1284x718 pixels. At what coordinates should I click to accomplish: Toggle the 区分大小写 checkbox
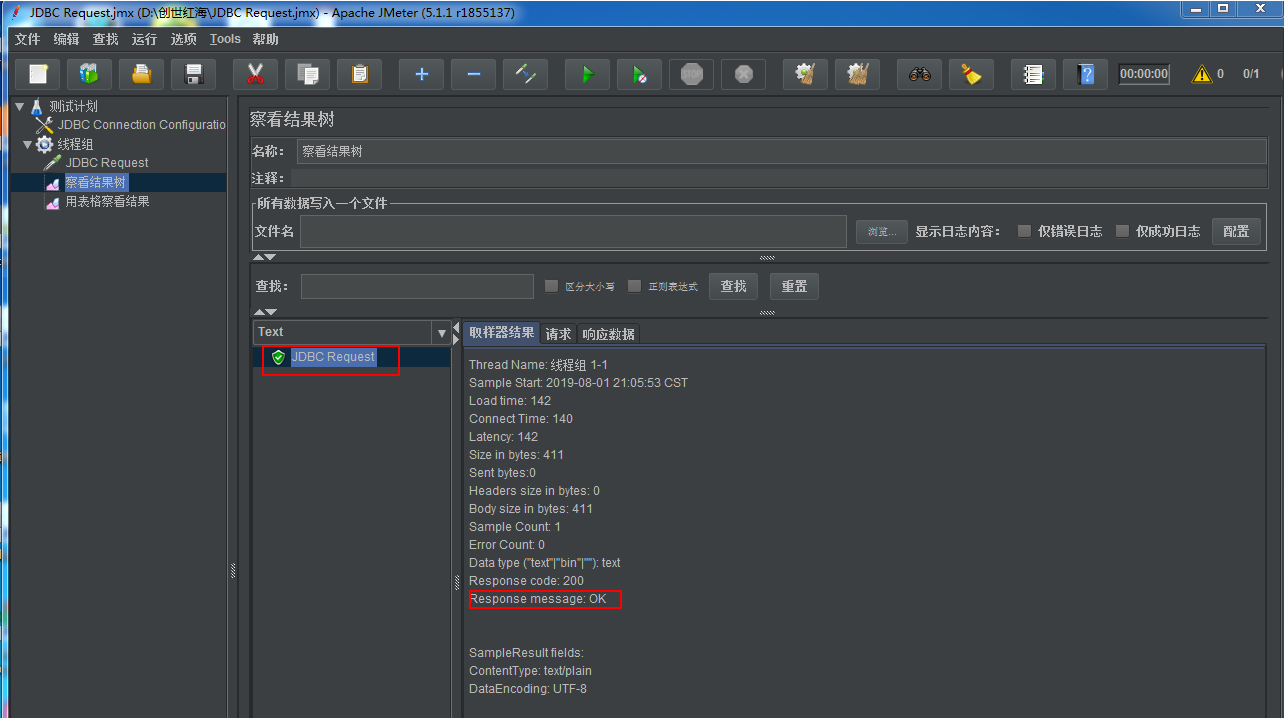point(551,286)
